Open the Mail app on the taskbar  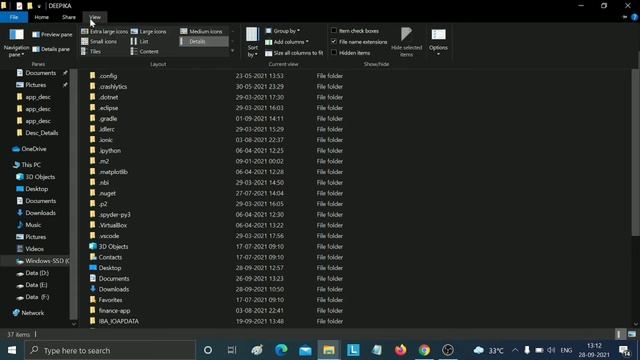305,350
